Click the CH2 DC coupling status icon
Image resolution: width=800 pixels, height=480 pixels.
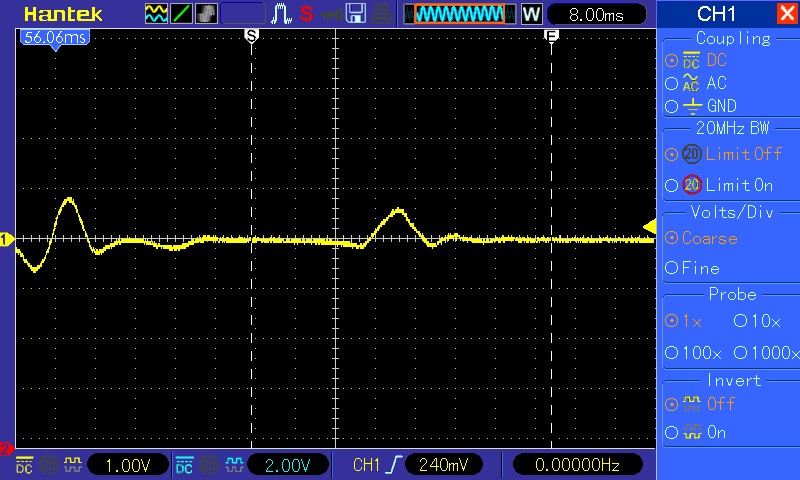(x=184, y=465)
